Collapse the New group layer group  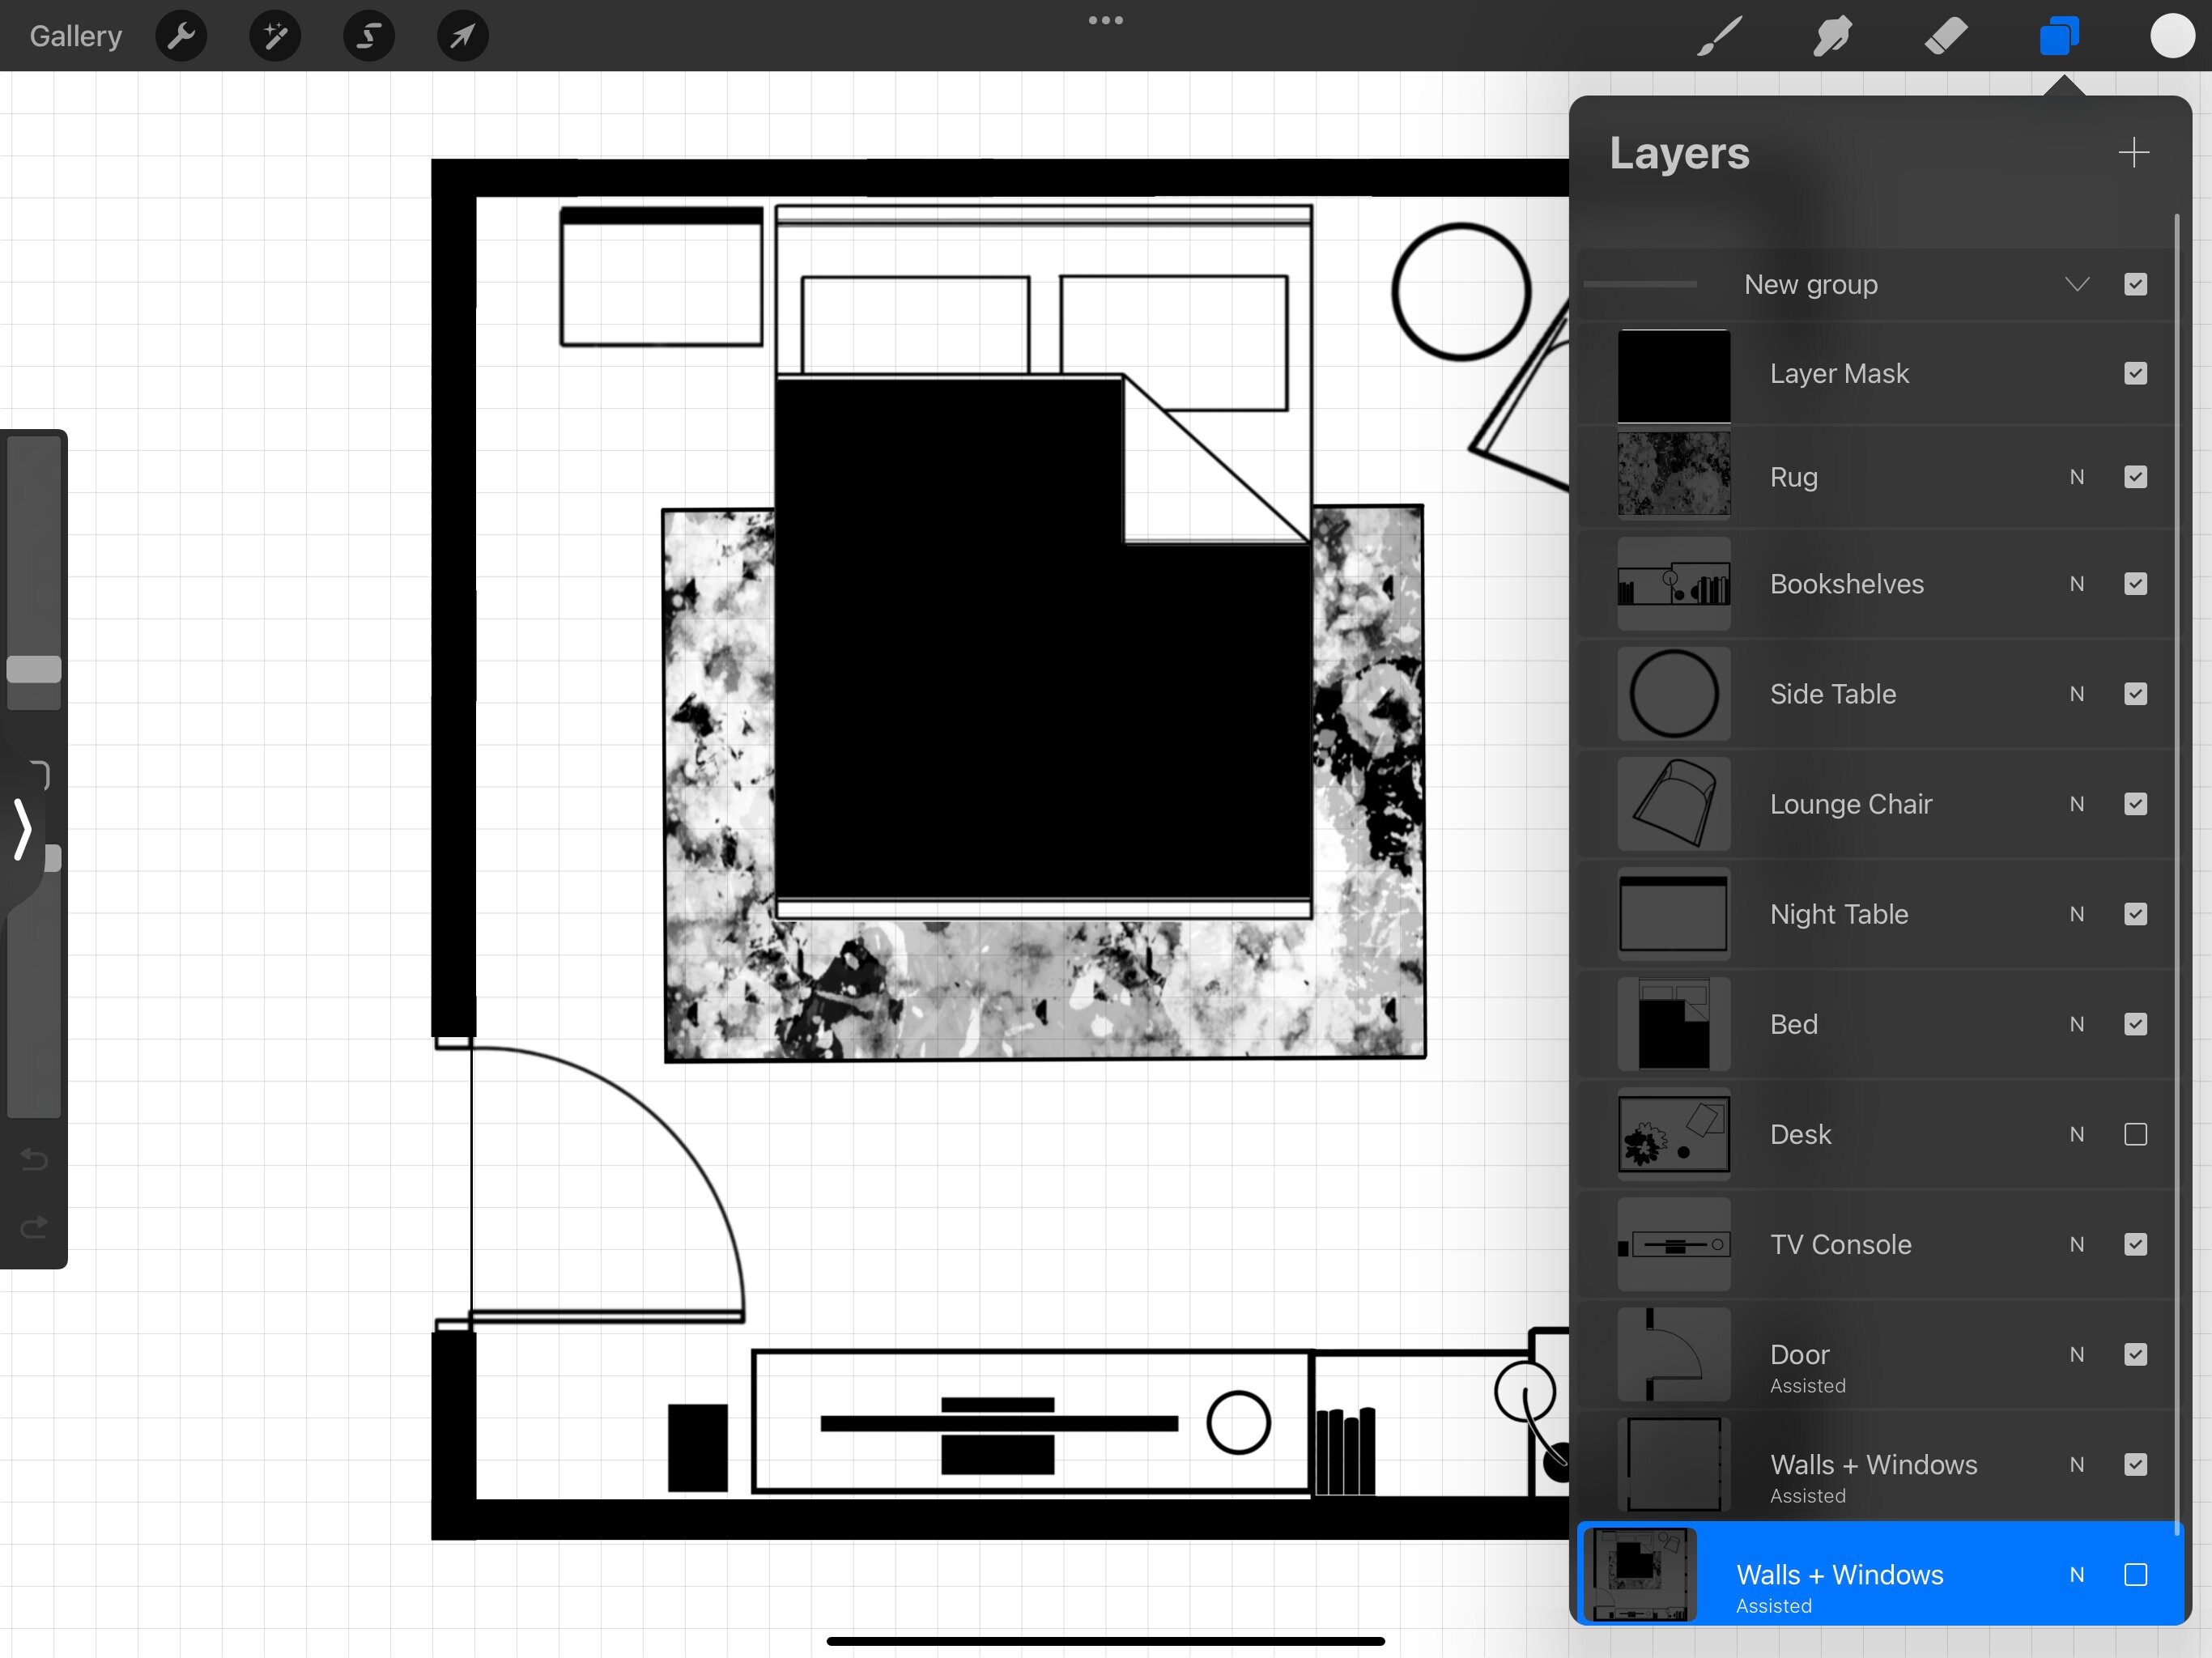2077,284
